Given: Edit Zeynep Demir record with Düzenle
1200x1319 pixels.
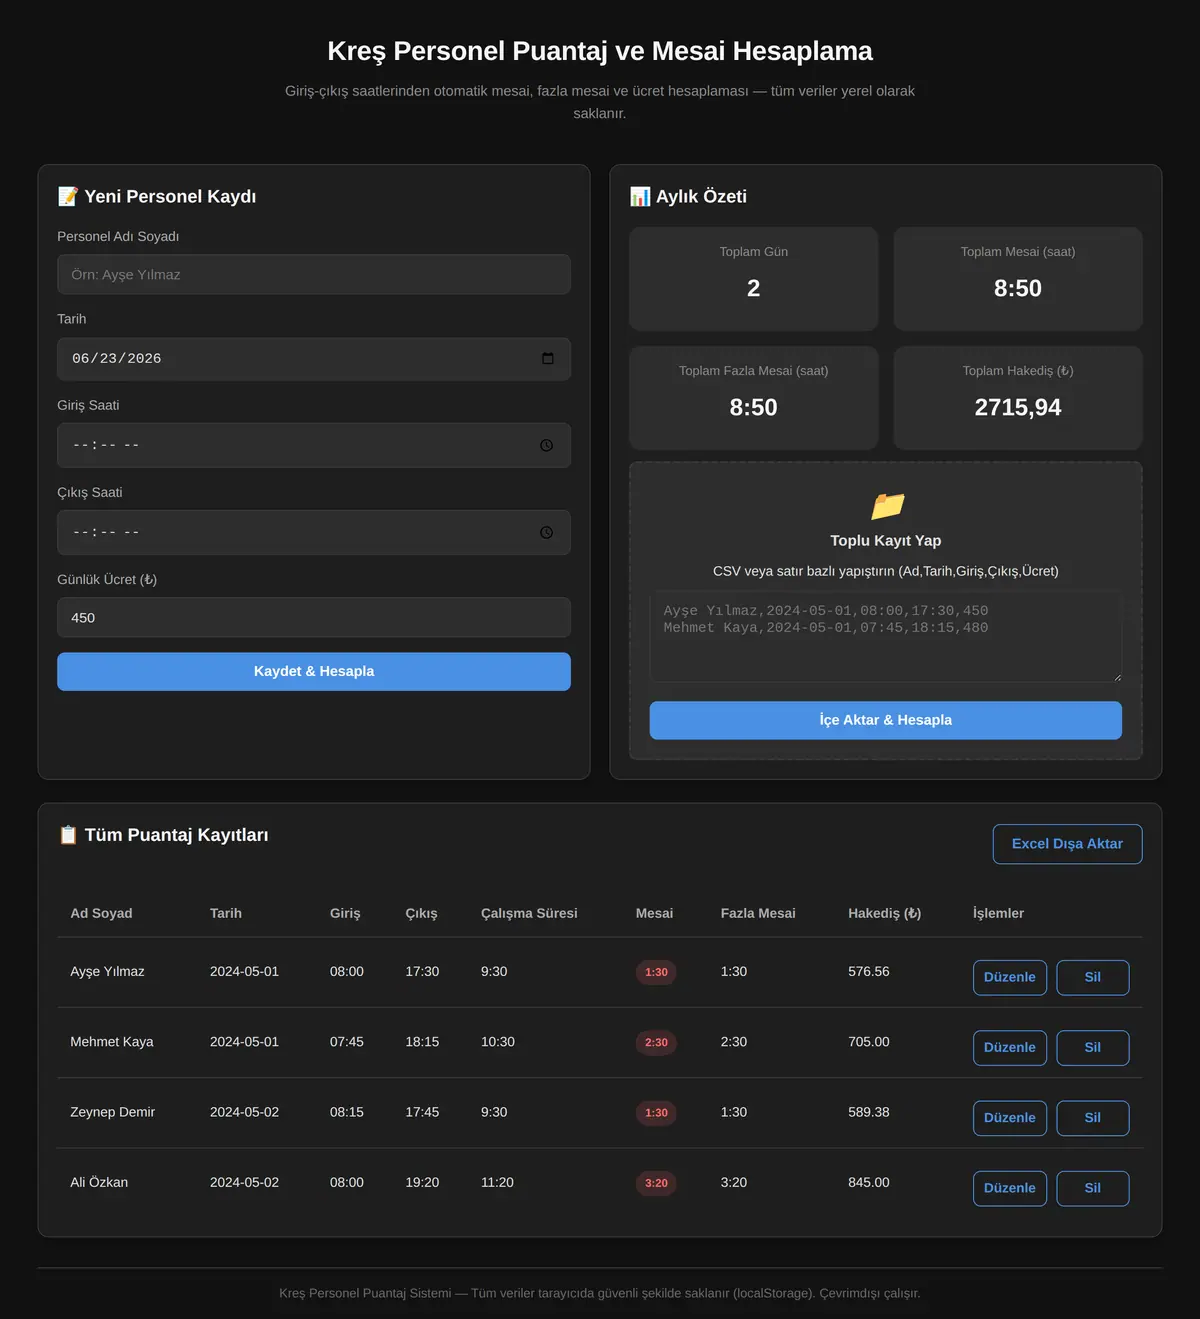Looking at the screenshot, I should click(x=1010, y=1118).
